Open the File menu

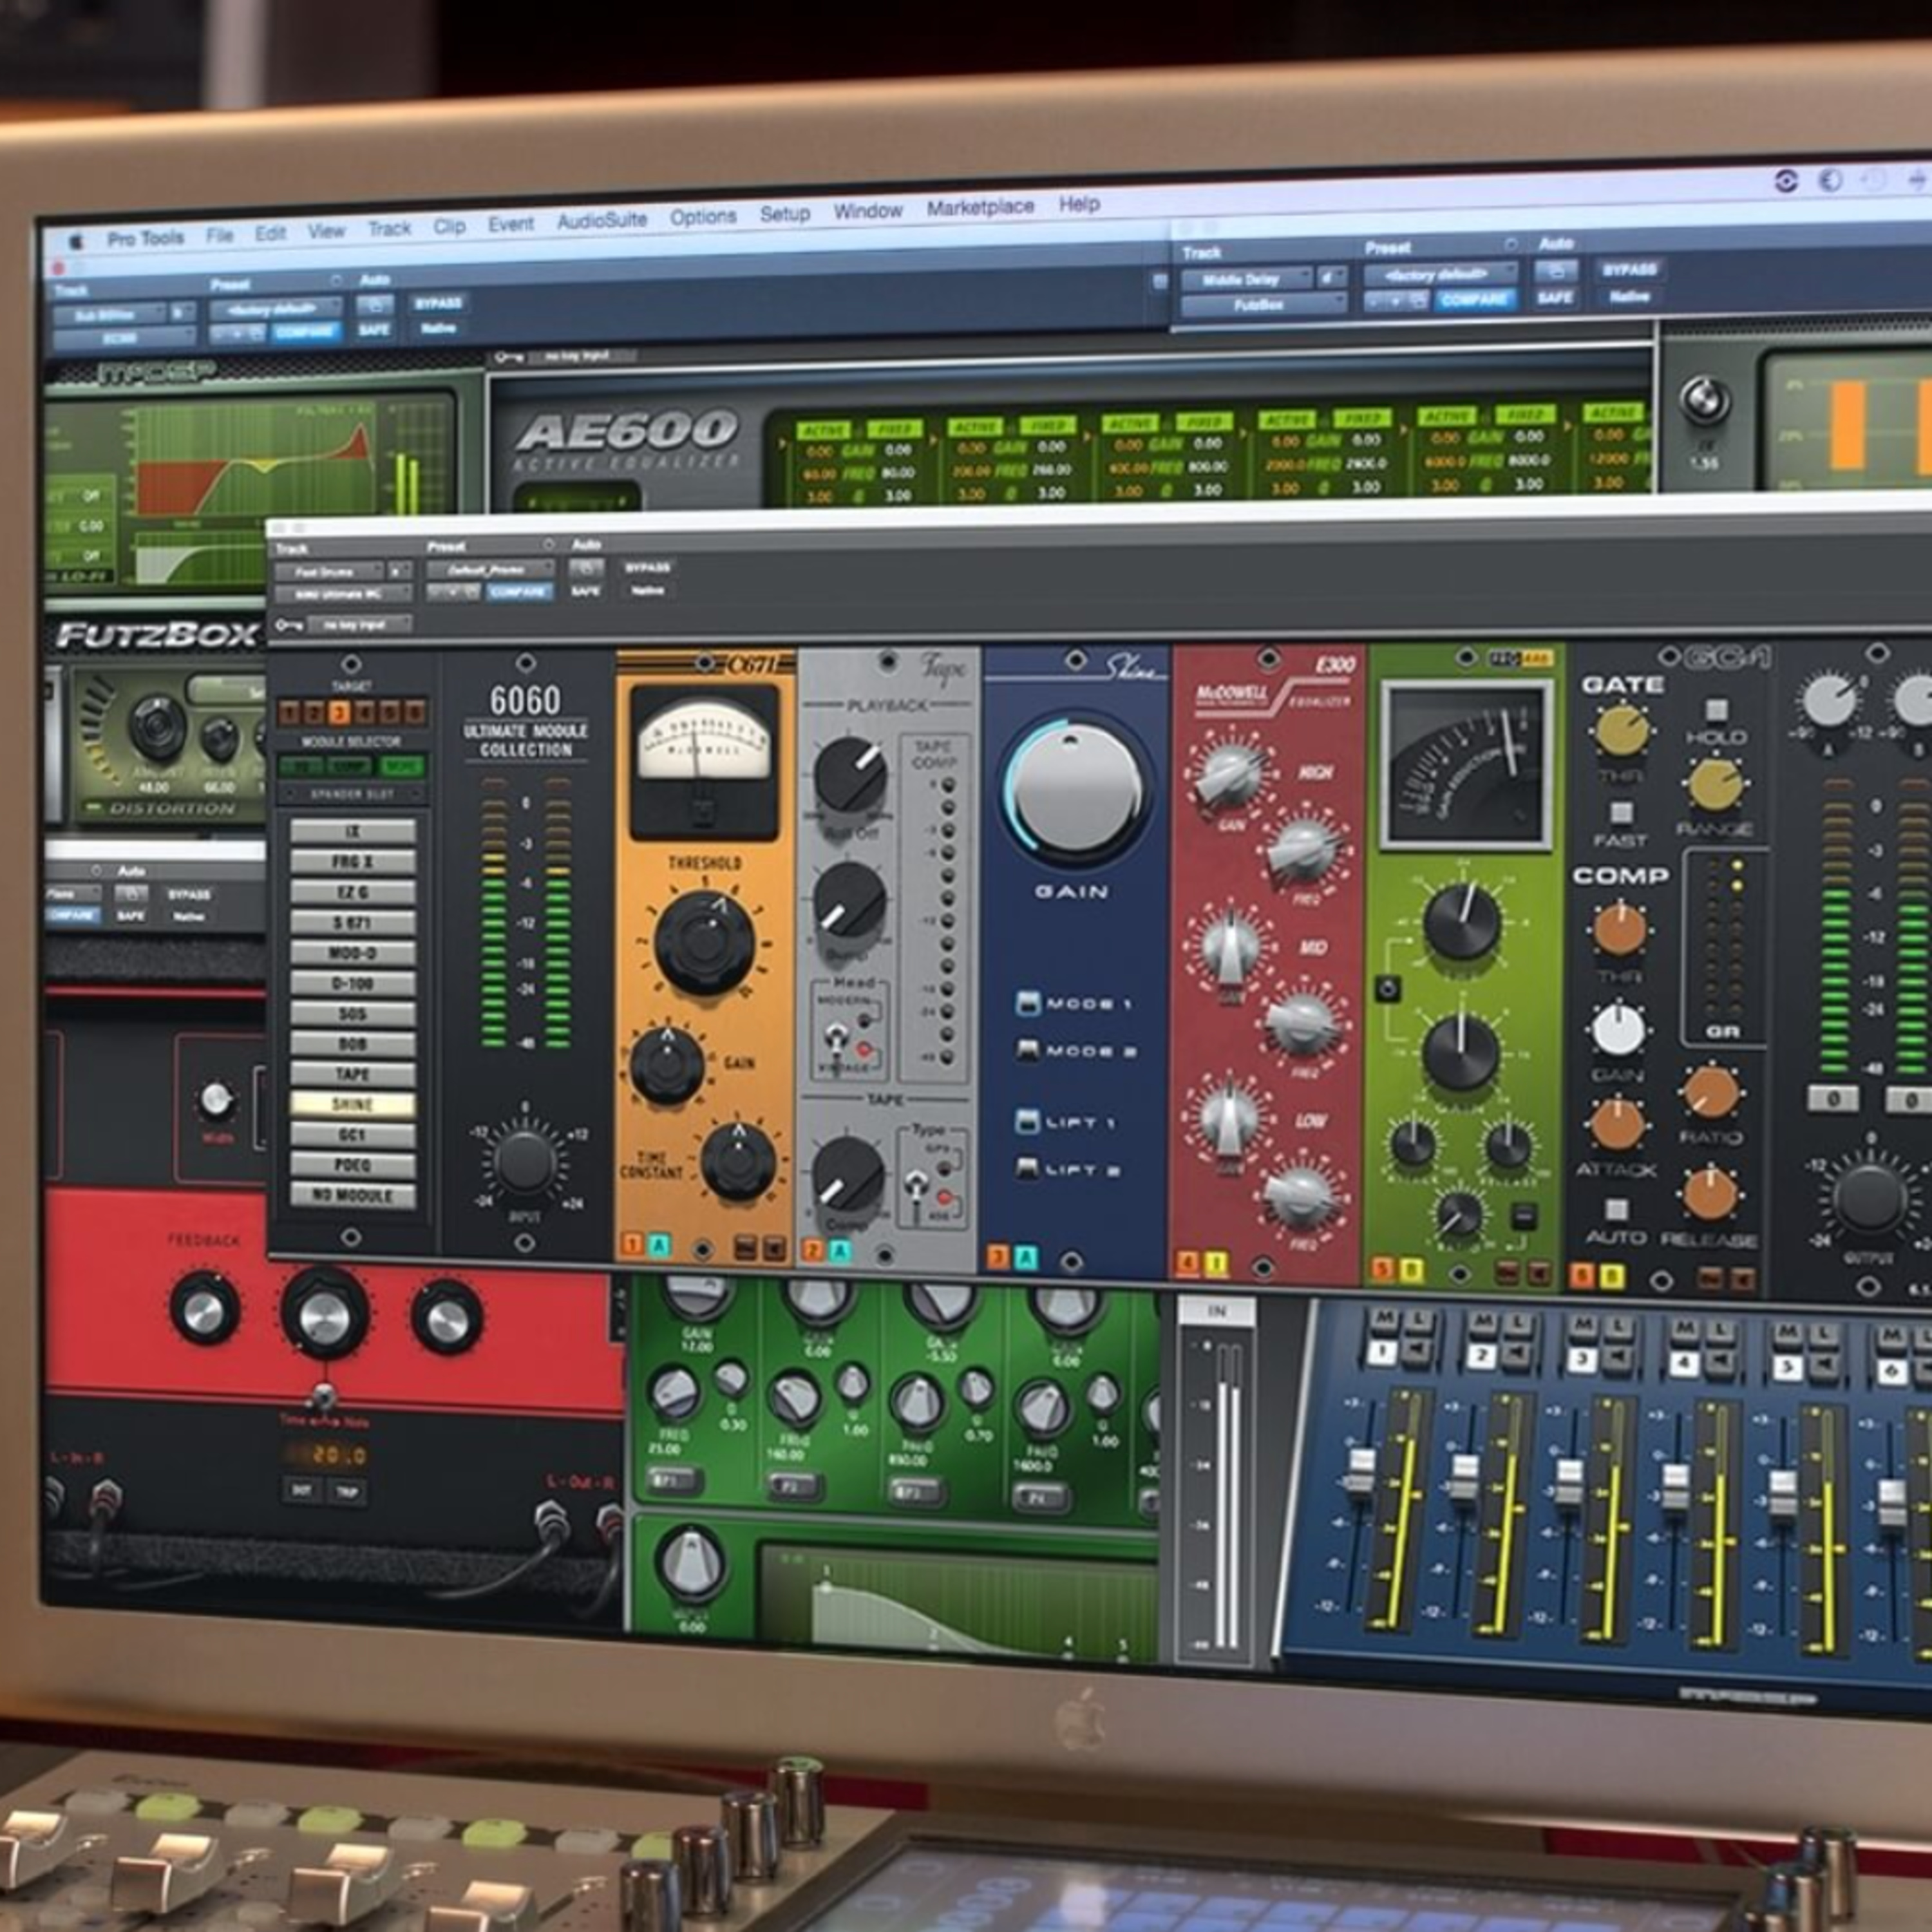coord(220,236)
